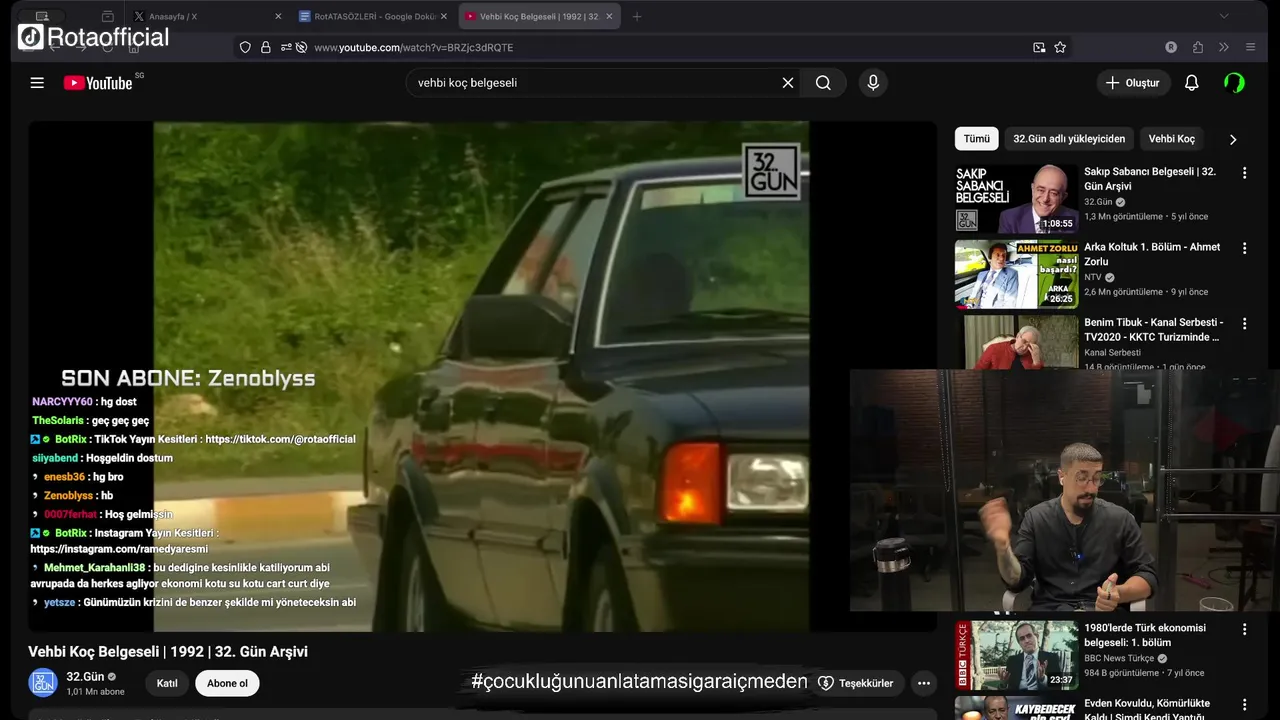Image resolution: width=1280 pixels, height=720 pixels.
Task: Run search with the magnifier icon
Action: pos(823,83)
